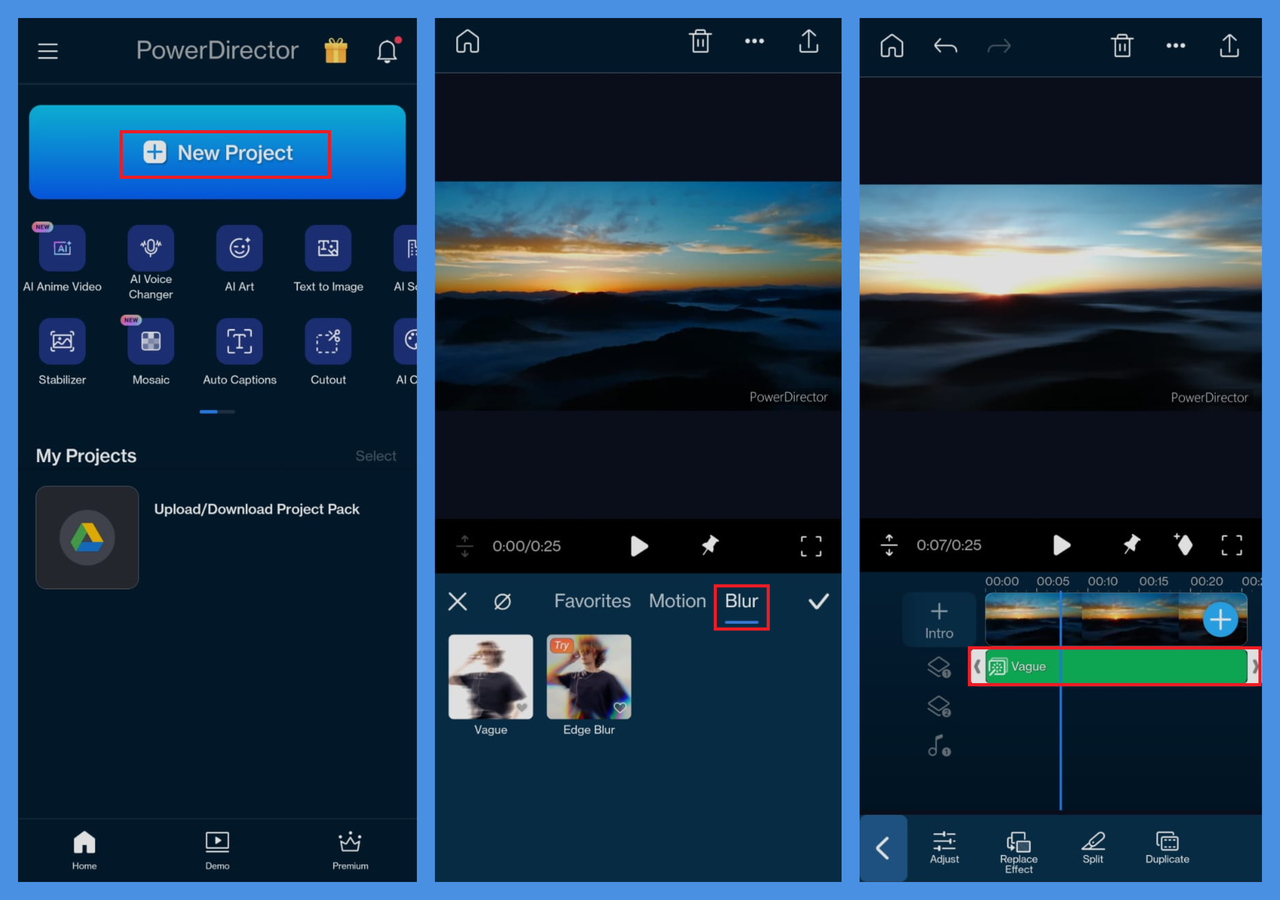This screenshot has width=1280, height=900.
Task: Click the 00:10 mark on the timeline ruler
Action: (x=1103, y=581)
